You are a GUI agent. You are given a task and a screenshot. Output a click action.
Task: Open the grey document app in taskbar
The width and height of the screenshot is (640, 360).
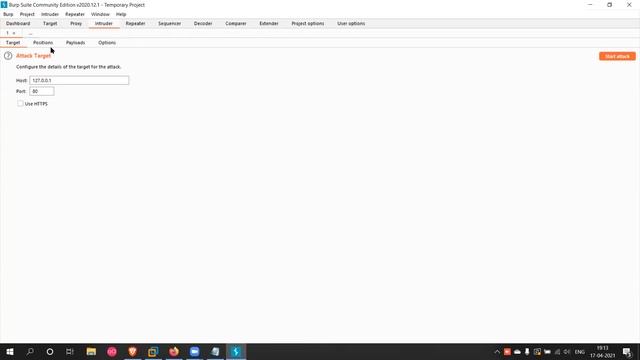215,351
